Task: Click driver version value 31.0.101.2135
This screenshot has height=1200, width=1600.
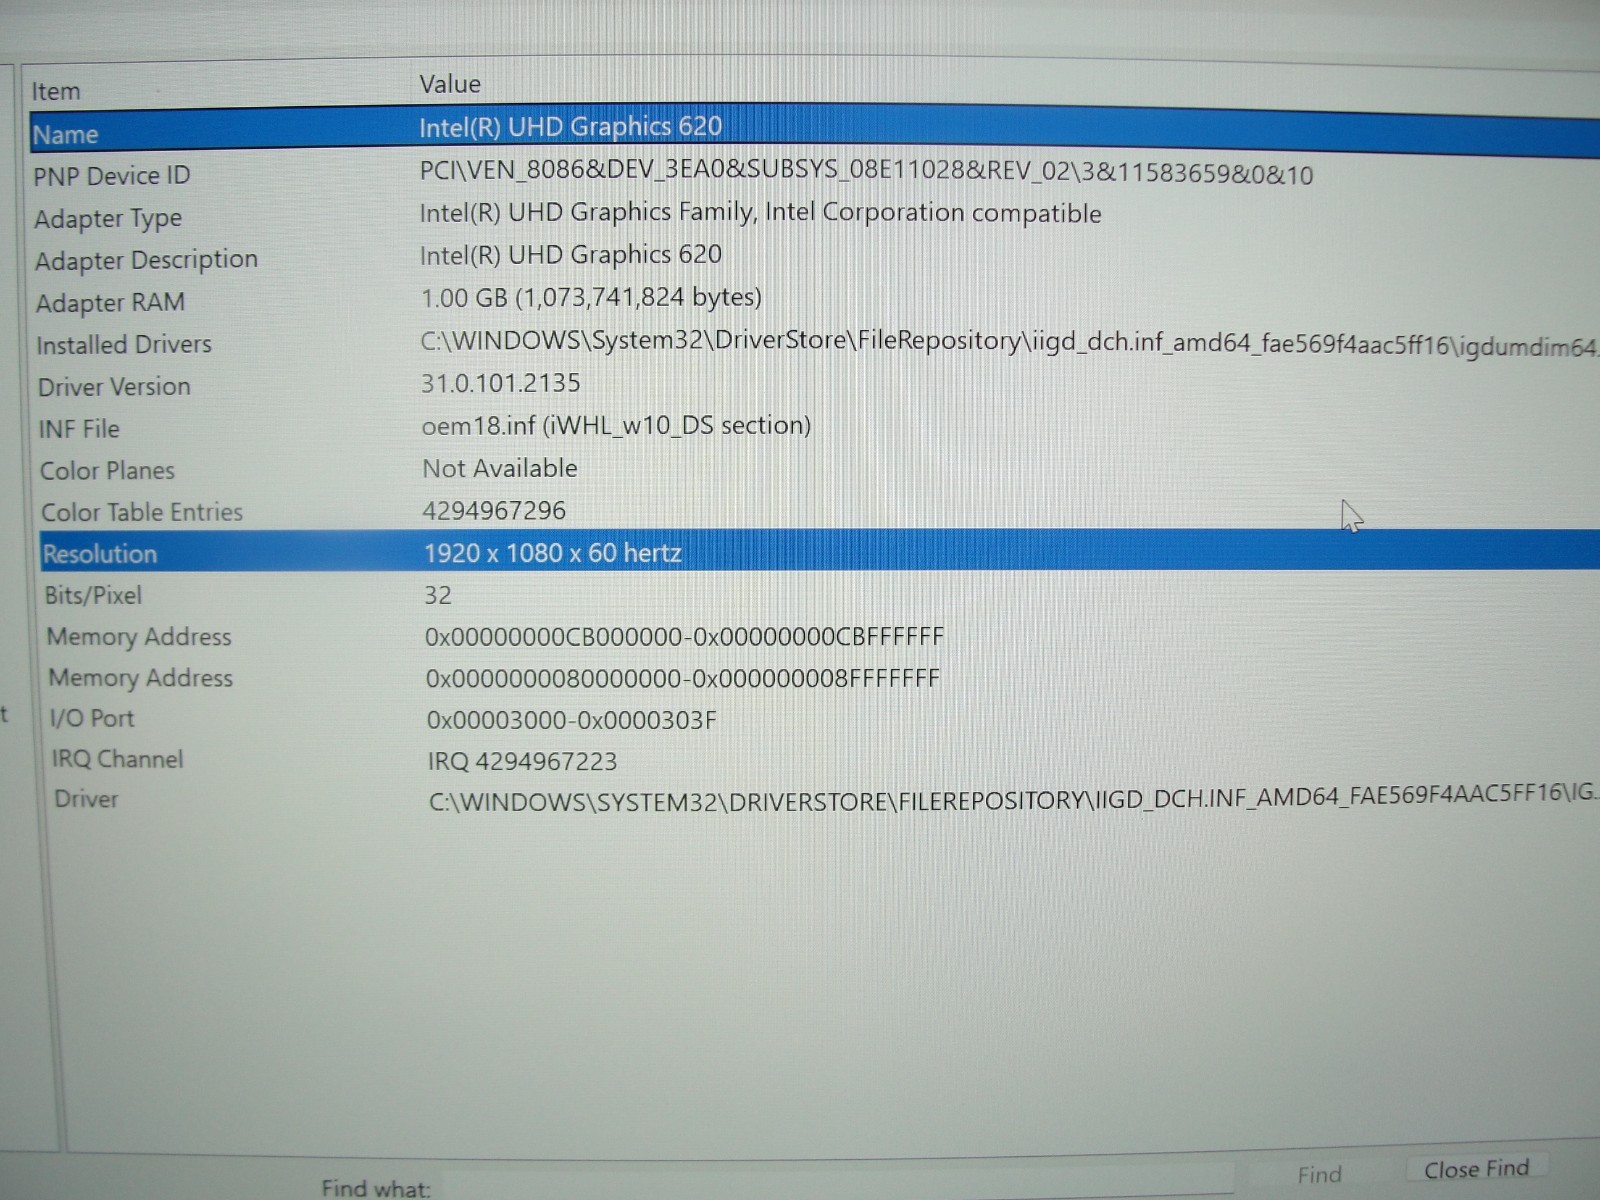Action: point(501,383)
